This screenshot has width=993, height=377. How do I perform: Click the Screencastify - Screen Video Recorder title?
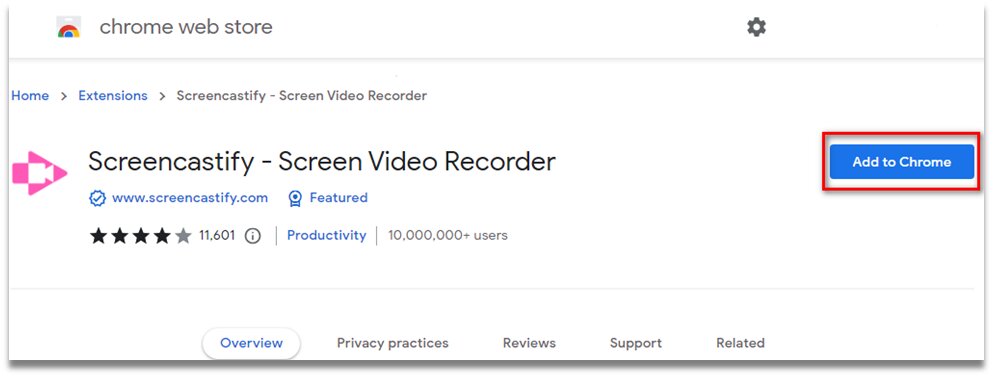(x=322, y=162)
